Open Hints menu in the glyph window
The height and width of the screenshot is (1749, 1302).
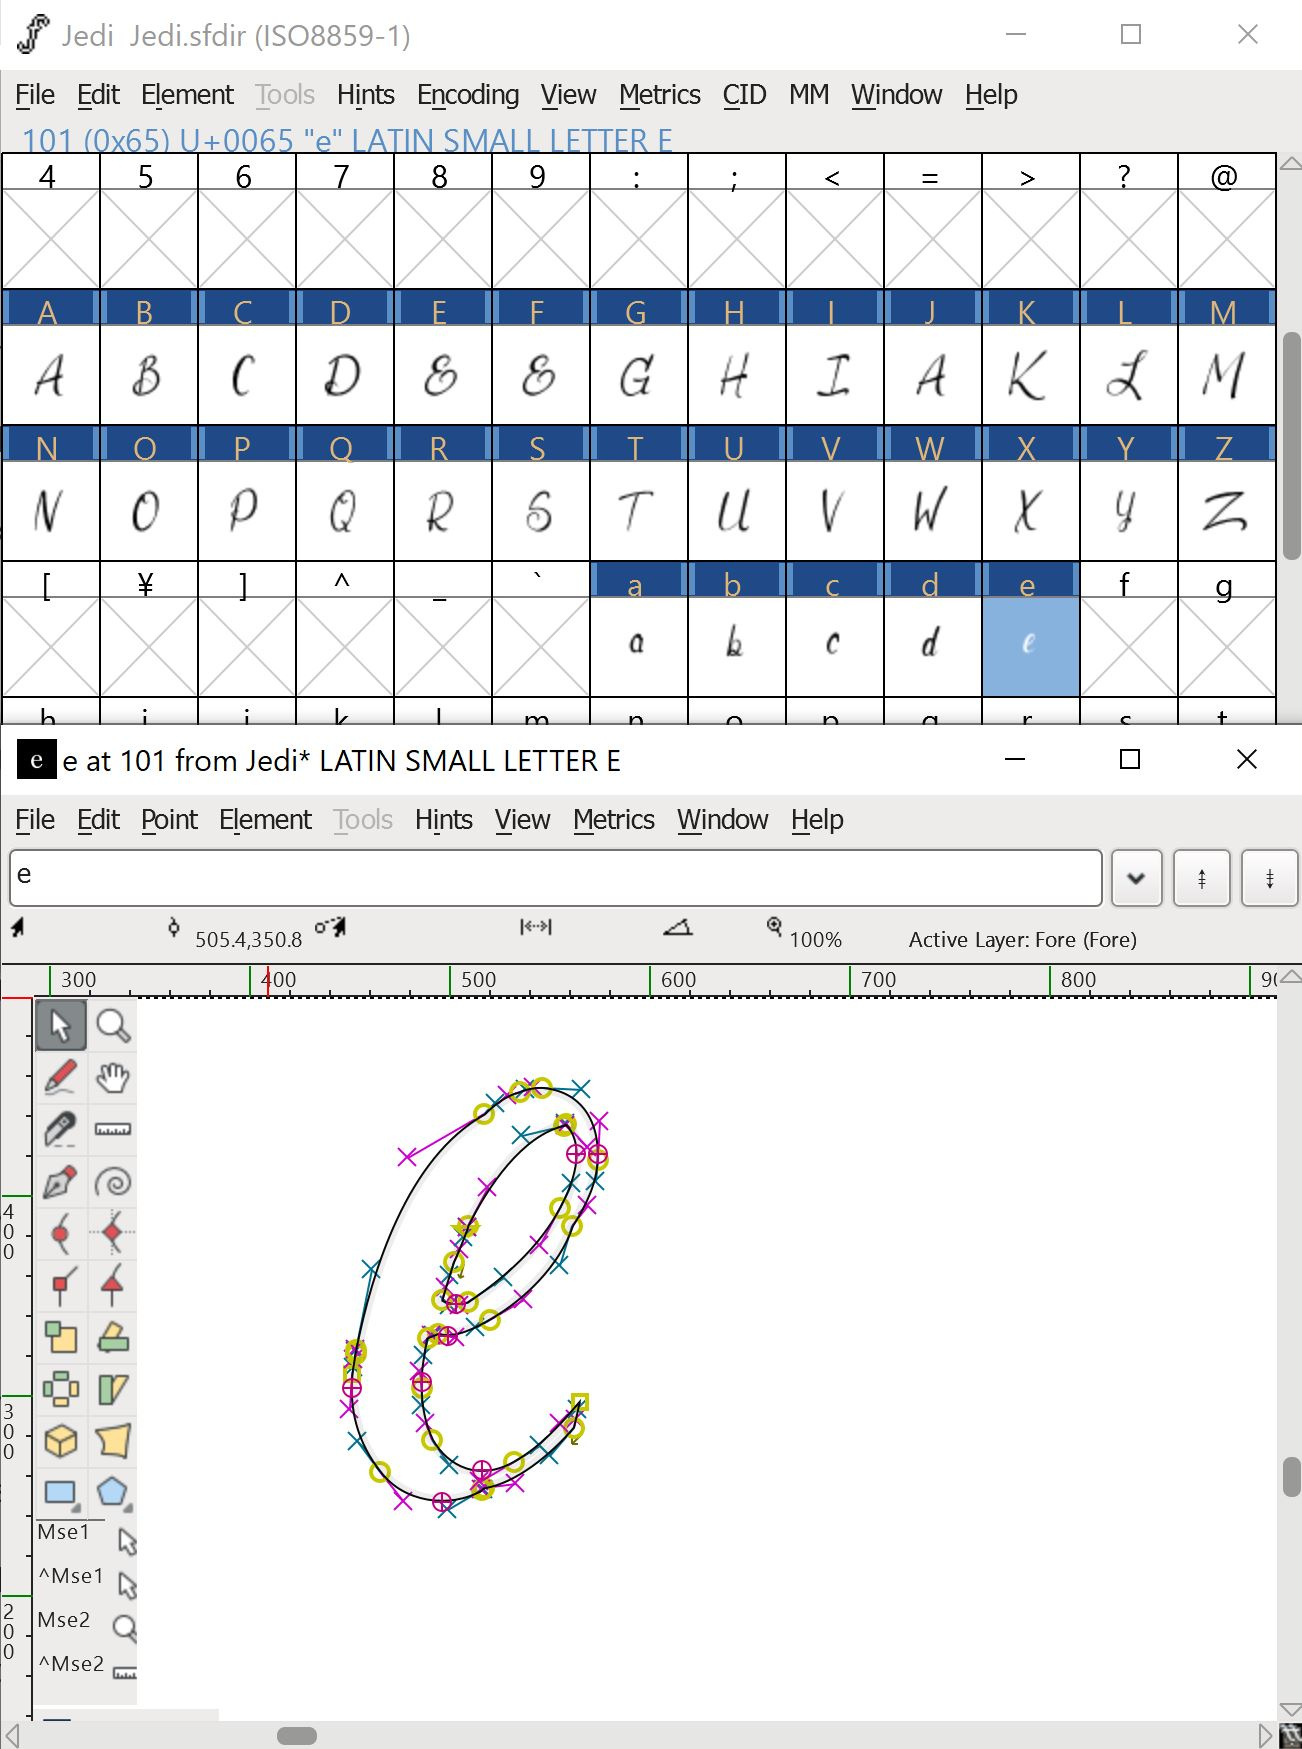443,820
